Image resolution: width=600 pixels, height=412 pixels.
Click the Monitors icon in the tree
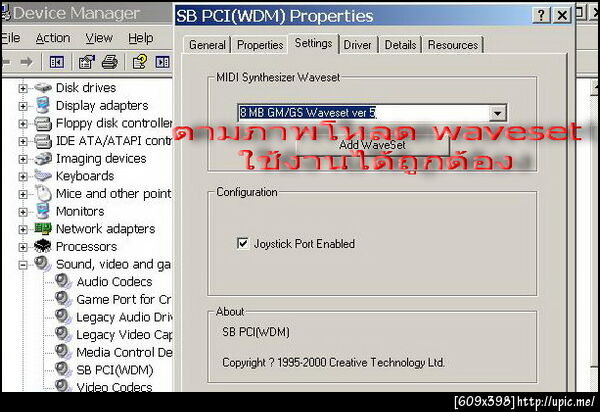tap(43, 211)
